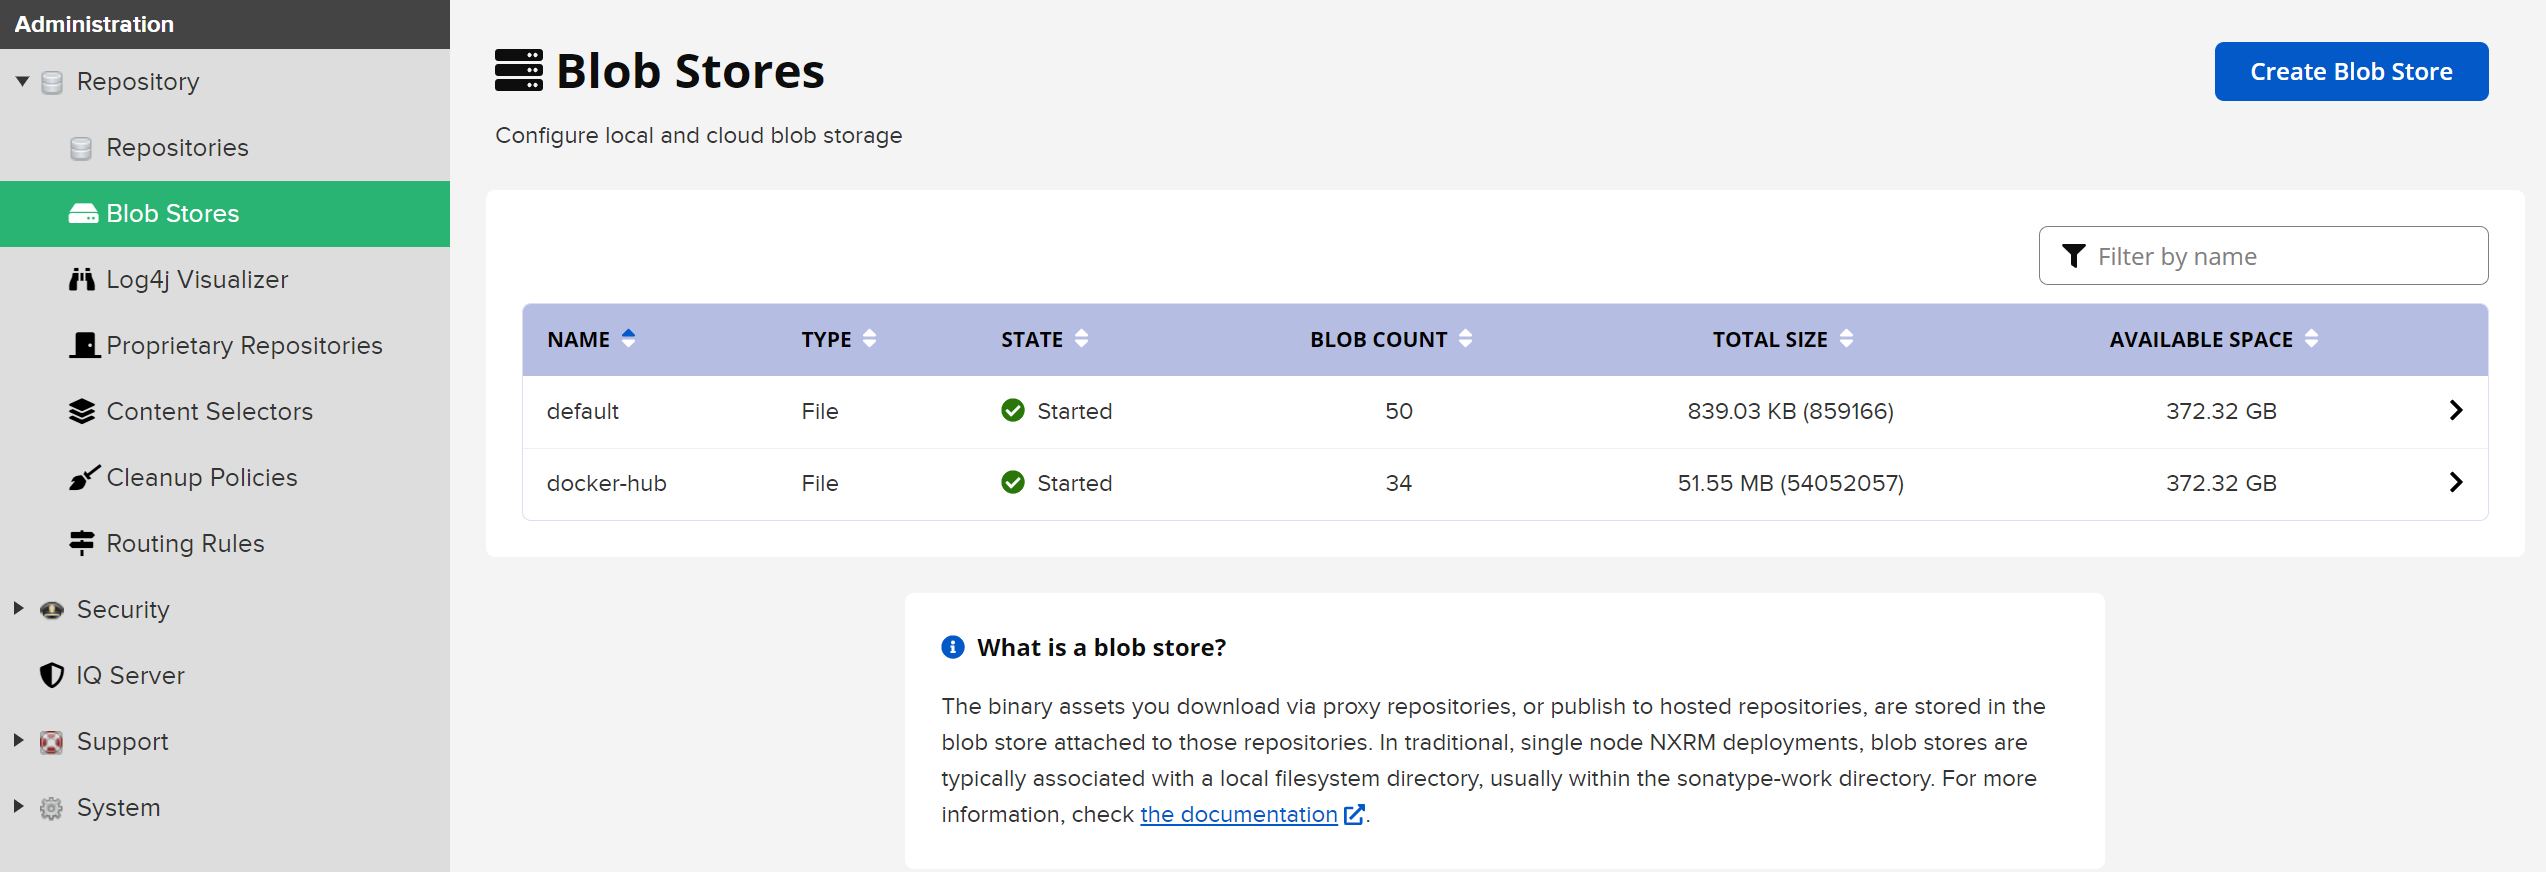Collapse the Repository tree section
The width and height of the screenshot is (2546, 872).
(x=22, y=81)
